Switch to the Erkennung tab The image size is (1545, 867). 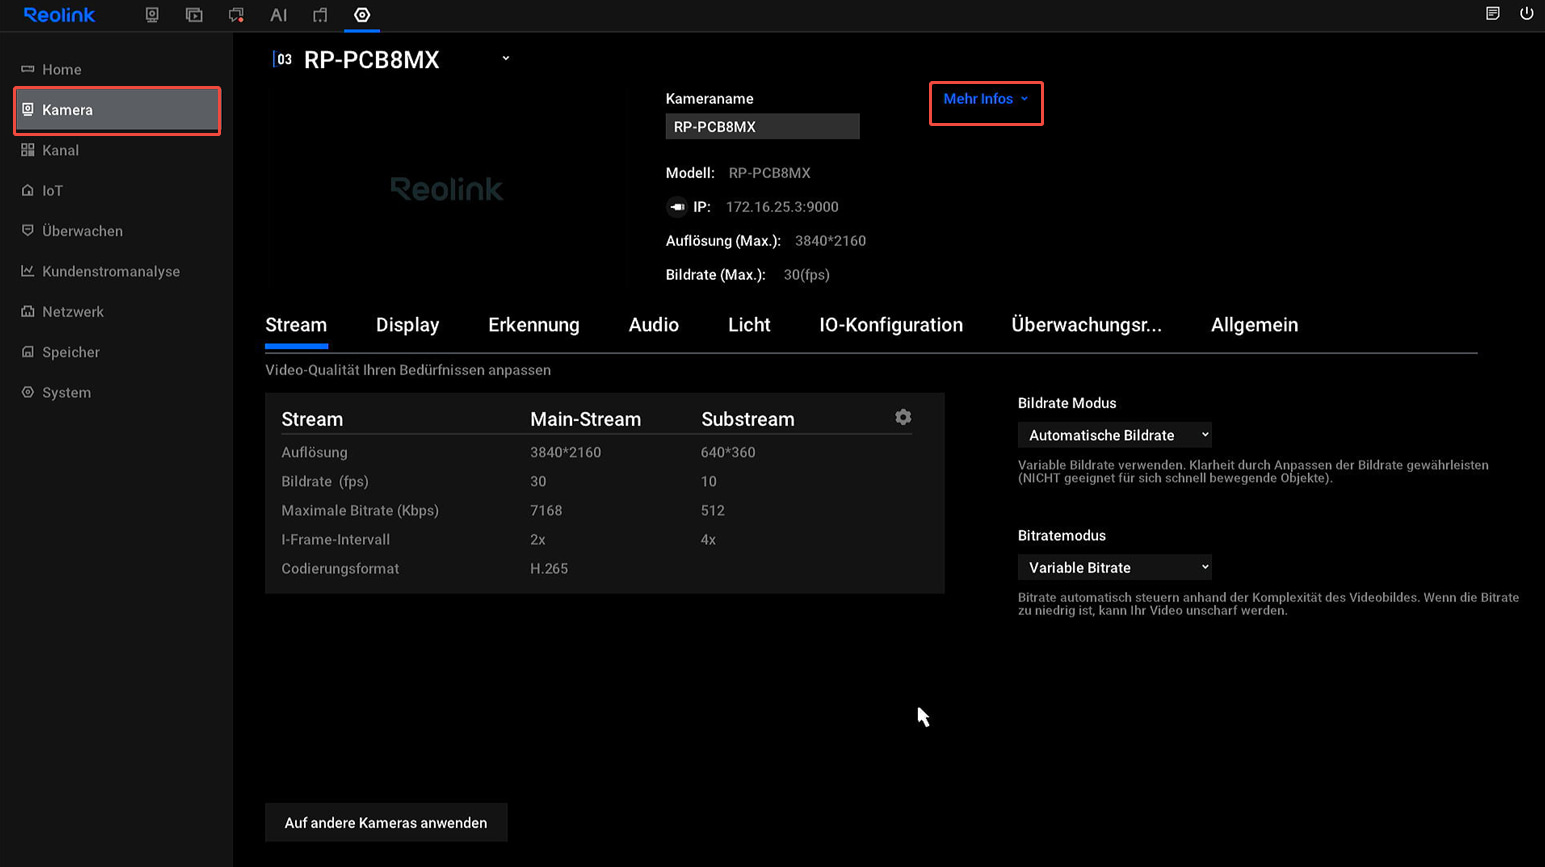[534, 325]
